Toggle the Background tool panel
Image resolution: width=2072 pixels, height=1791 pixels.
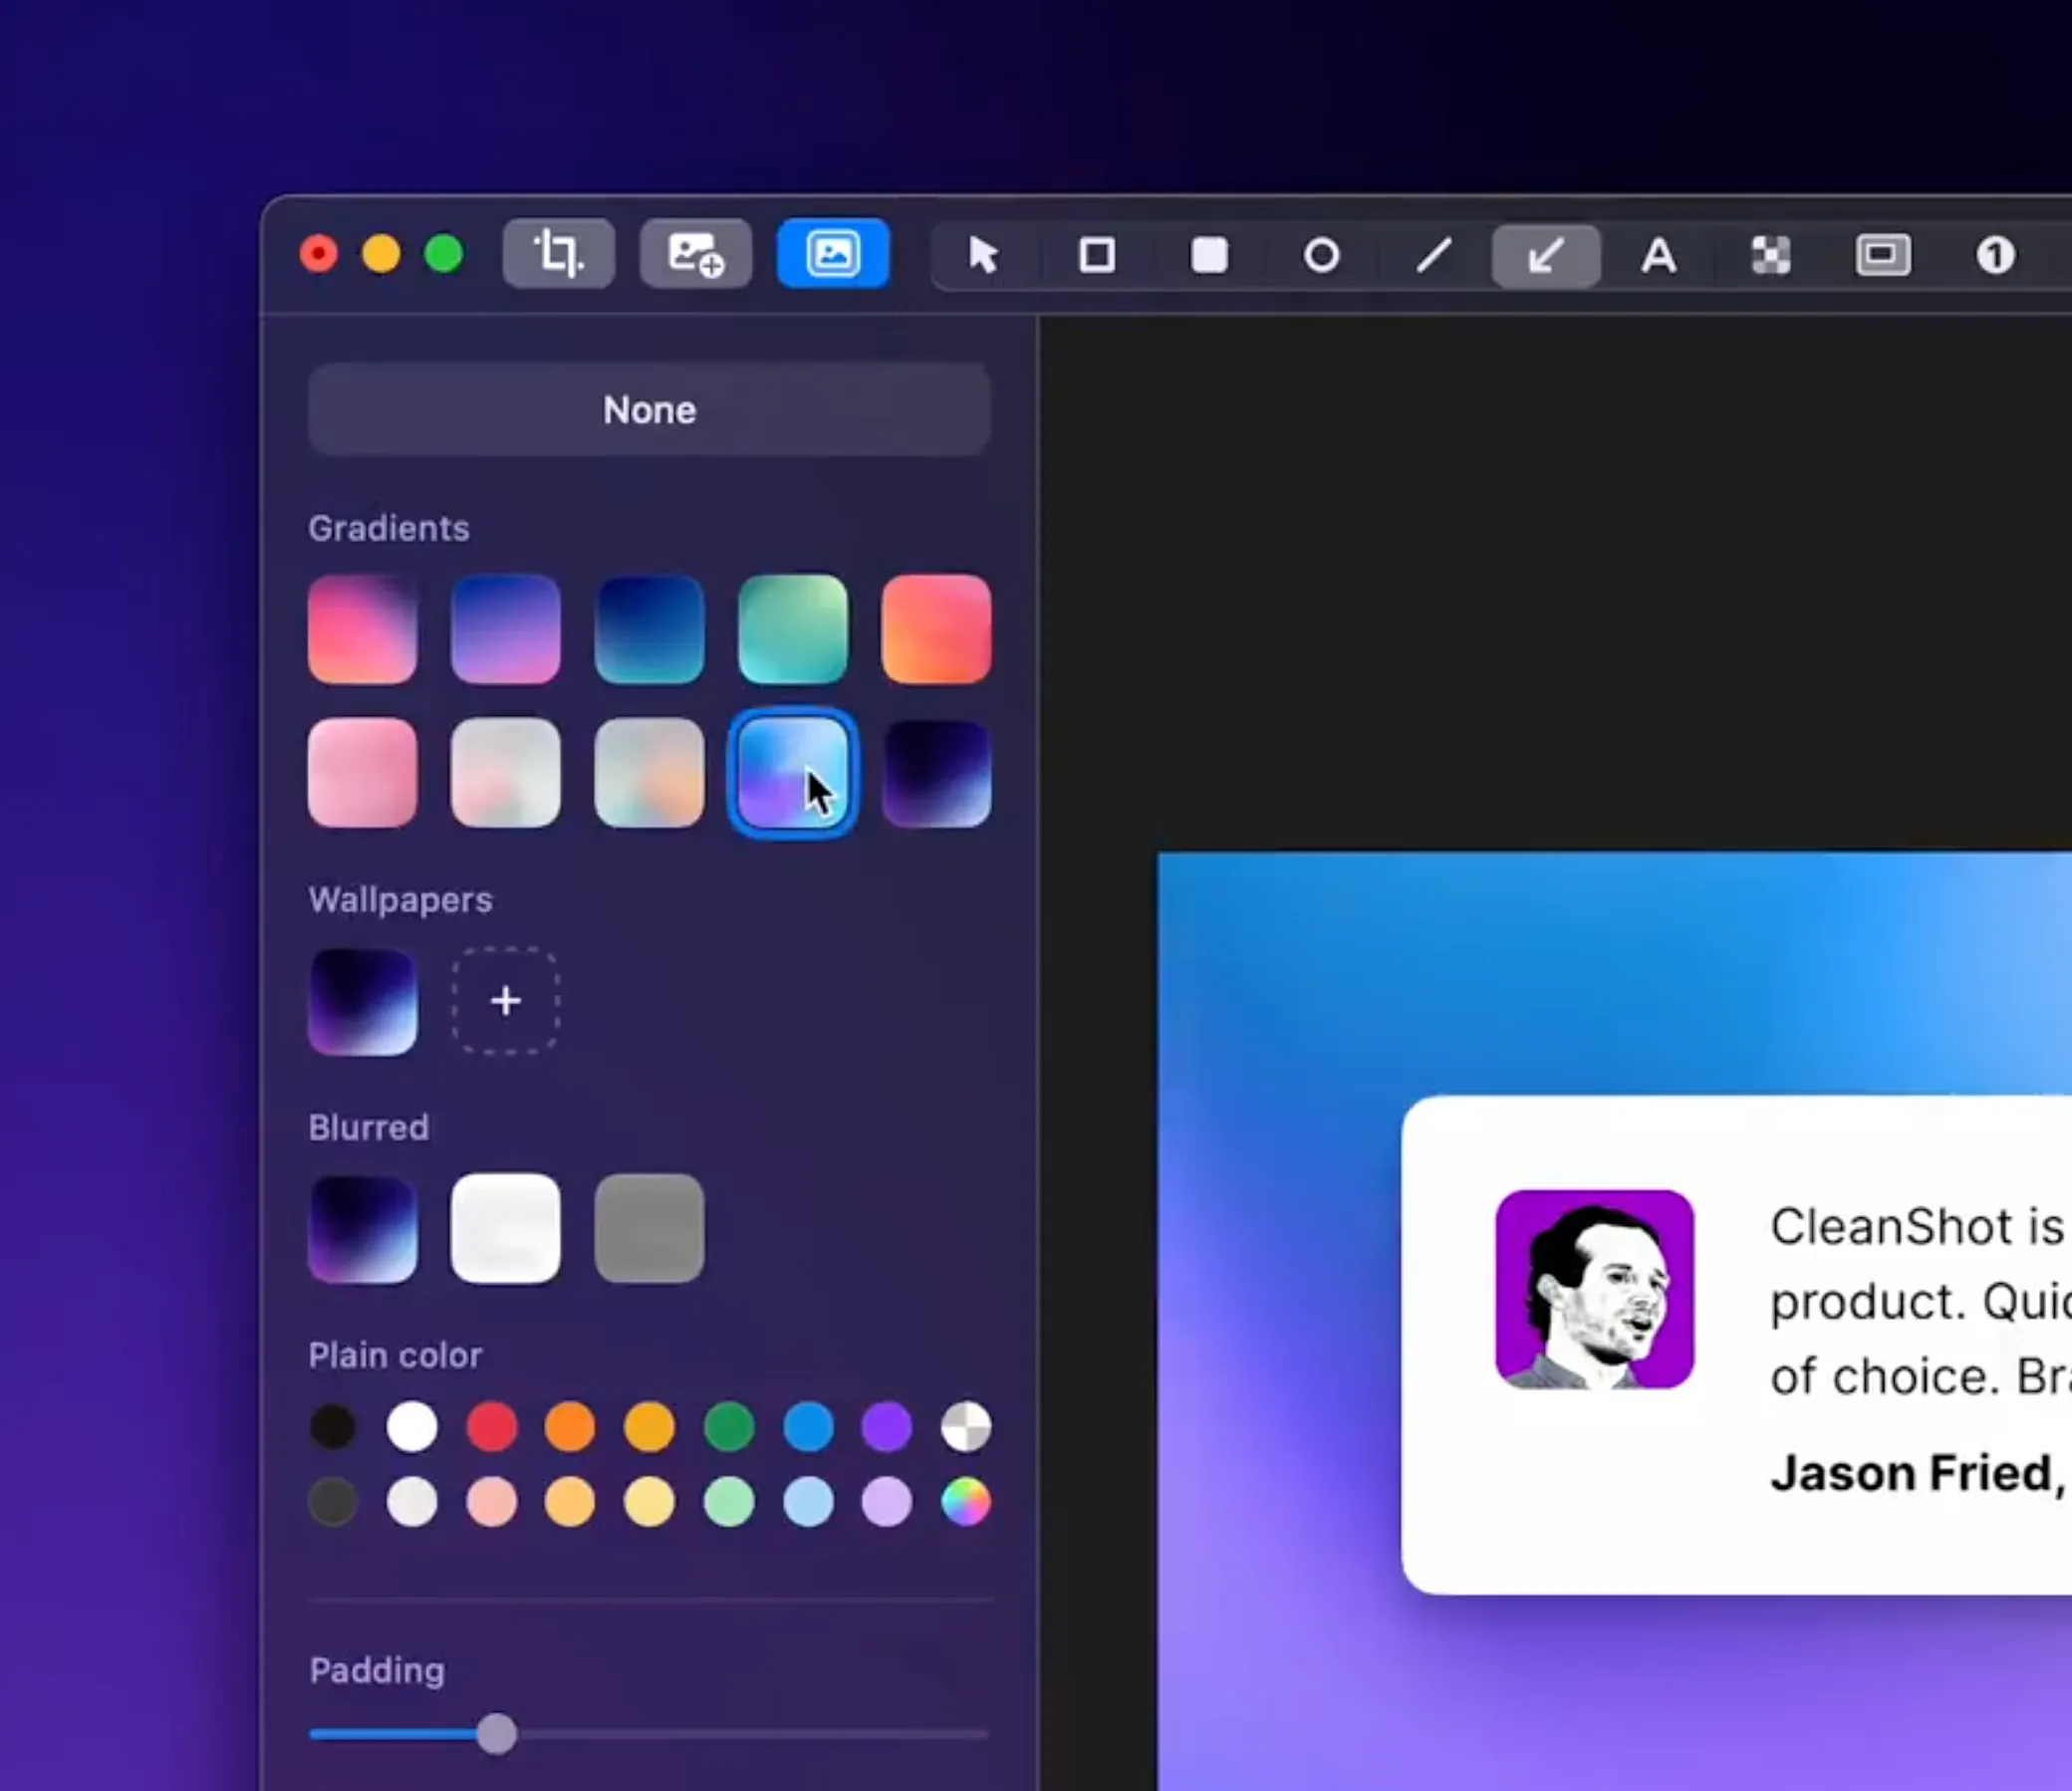pos(833,254)
